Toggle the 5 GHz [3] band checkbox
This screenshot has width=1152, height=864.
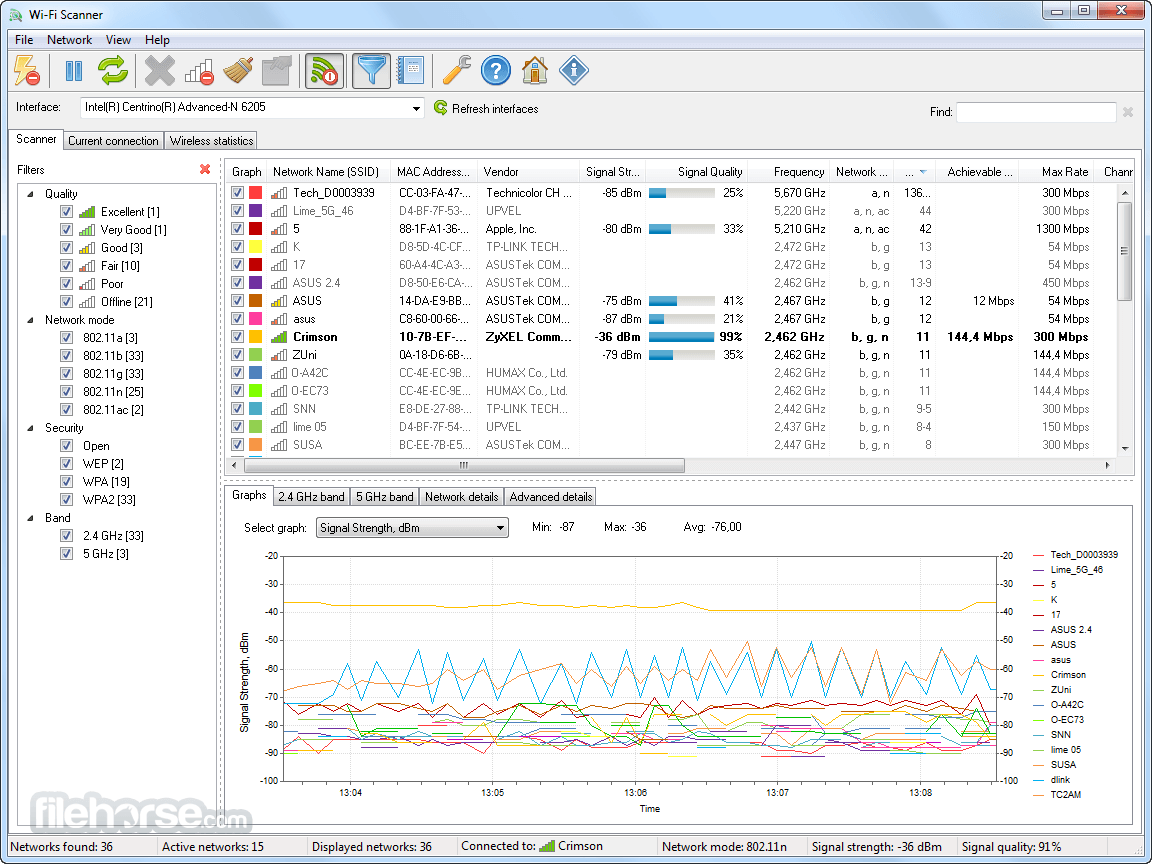point(66,554)
